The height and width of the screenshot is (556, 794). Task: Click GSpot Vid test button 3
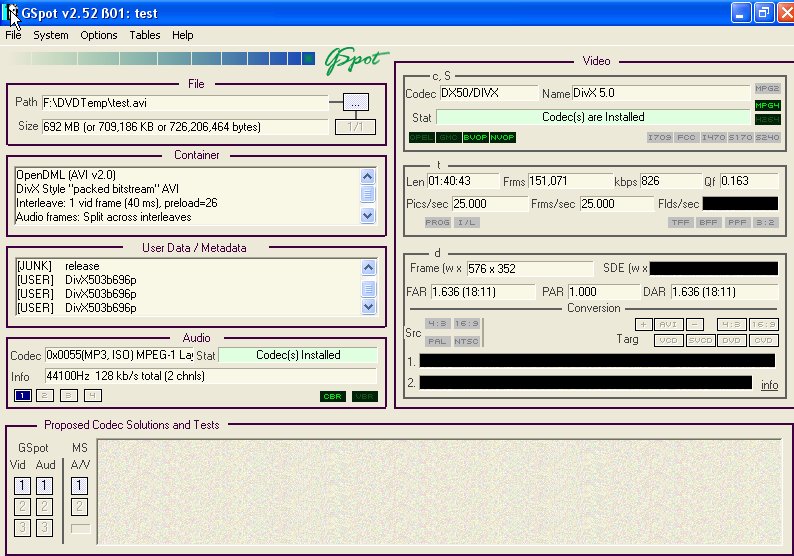(x=22, y=528)
